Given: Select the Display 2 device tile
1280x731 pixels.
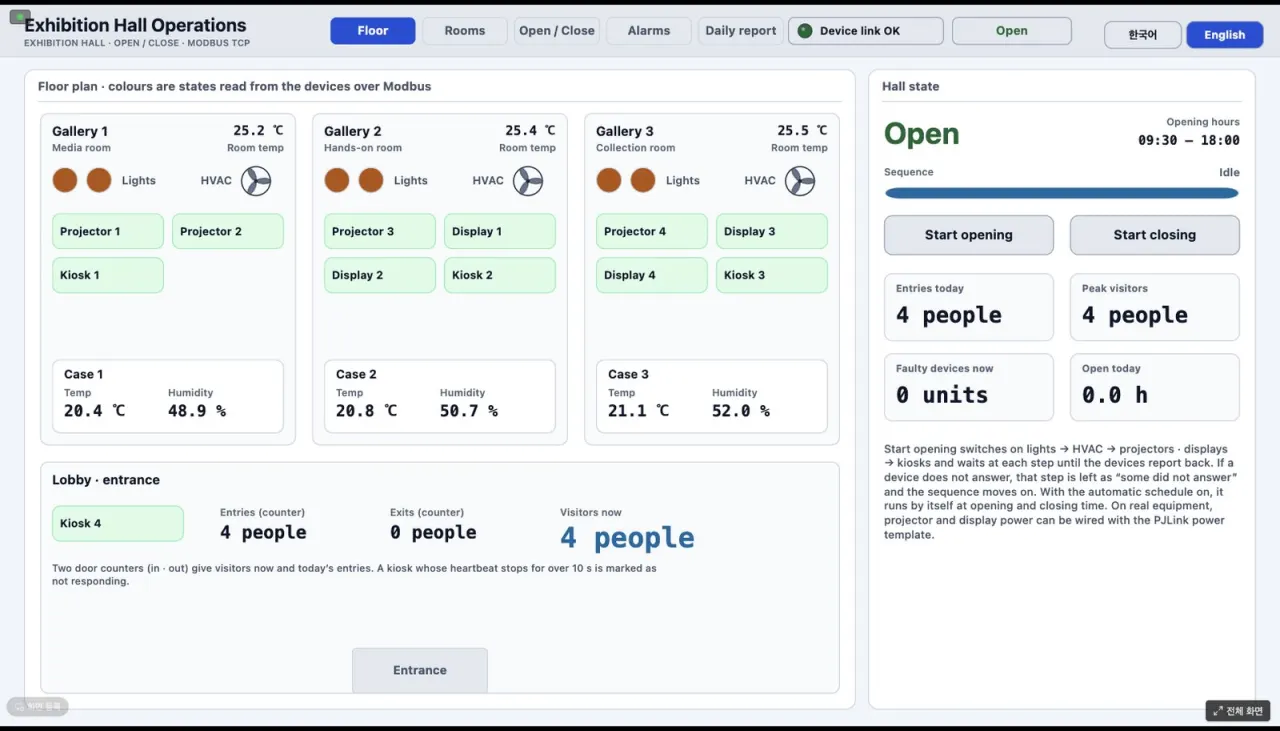Looking at the screenshot, I should coord(380,275).
